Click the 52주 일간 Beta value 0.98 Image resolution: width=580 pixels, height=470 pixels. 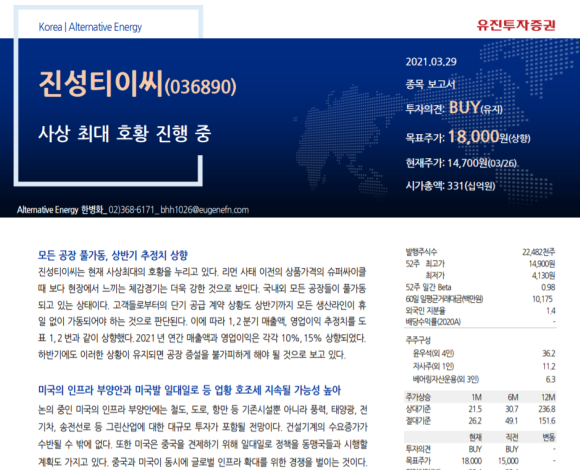tap(548, 287)
